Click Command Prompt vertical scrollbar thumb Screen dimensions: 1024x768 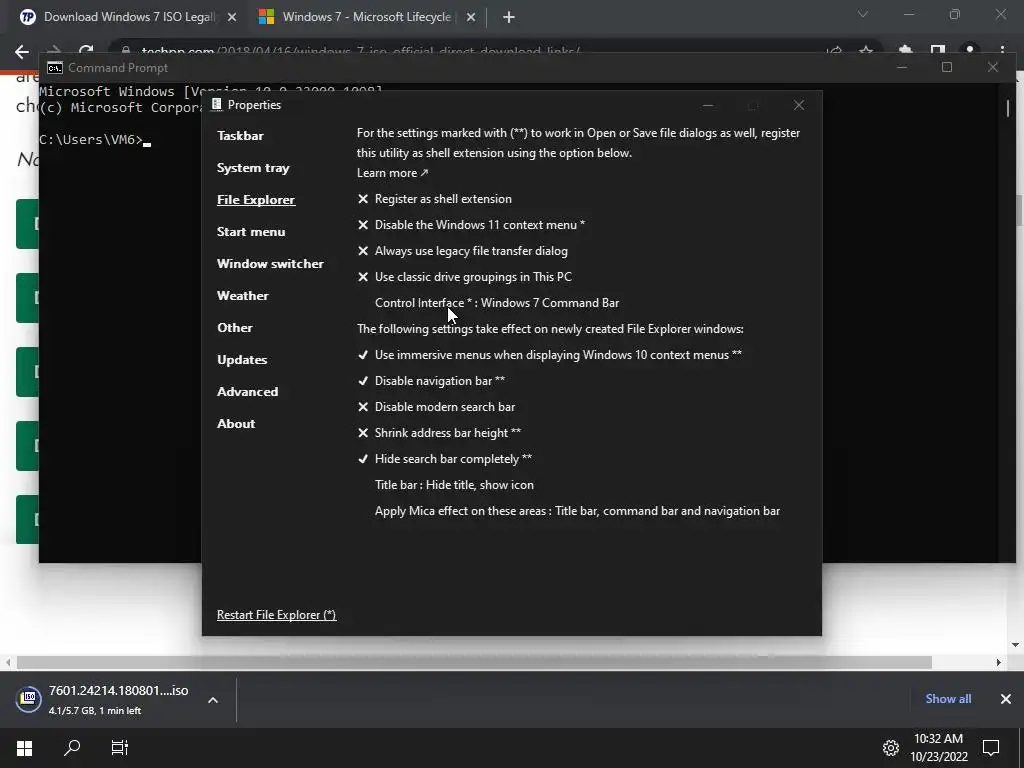[1008, 108]
